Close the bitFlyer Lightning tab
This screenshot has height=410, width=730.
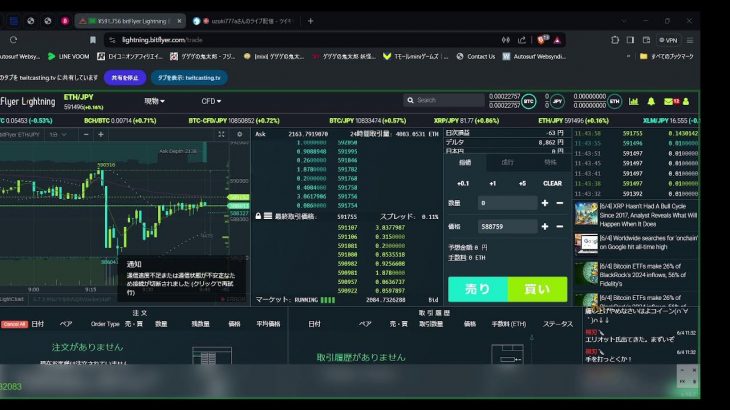[x=179, y=21]
